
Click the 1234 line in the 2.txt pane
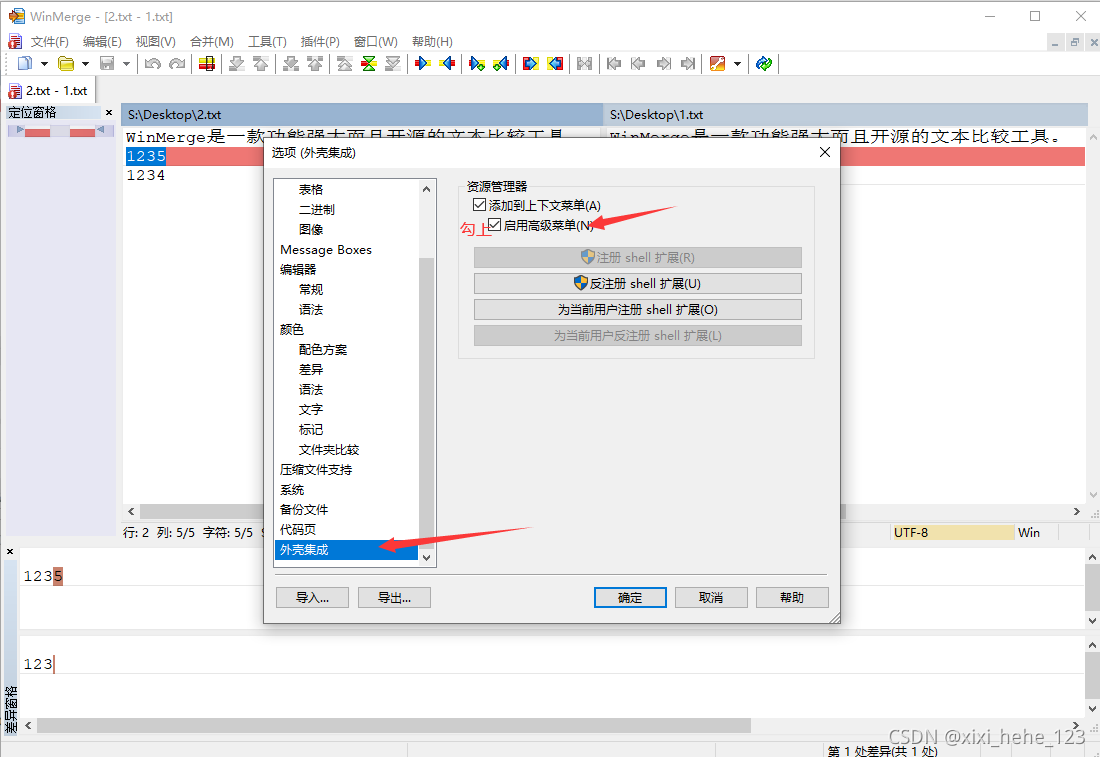pos(146,175)
